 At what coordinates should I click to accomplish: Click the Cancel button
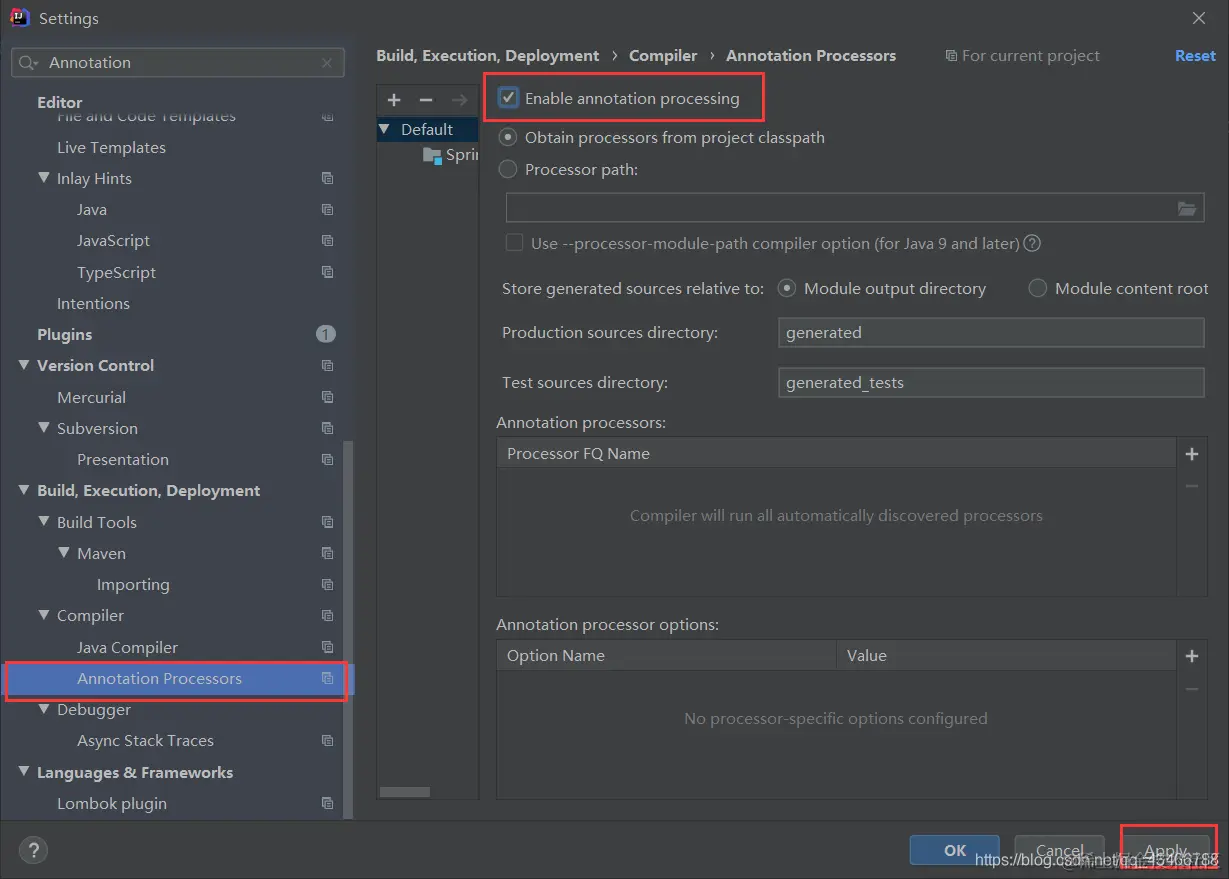pos(1059,850)
